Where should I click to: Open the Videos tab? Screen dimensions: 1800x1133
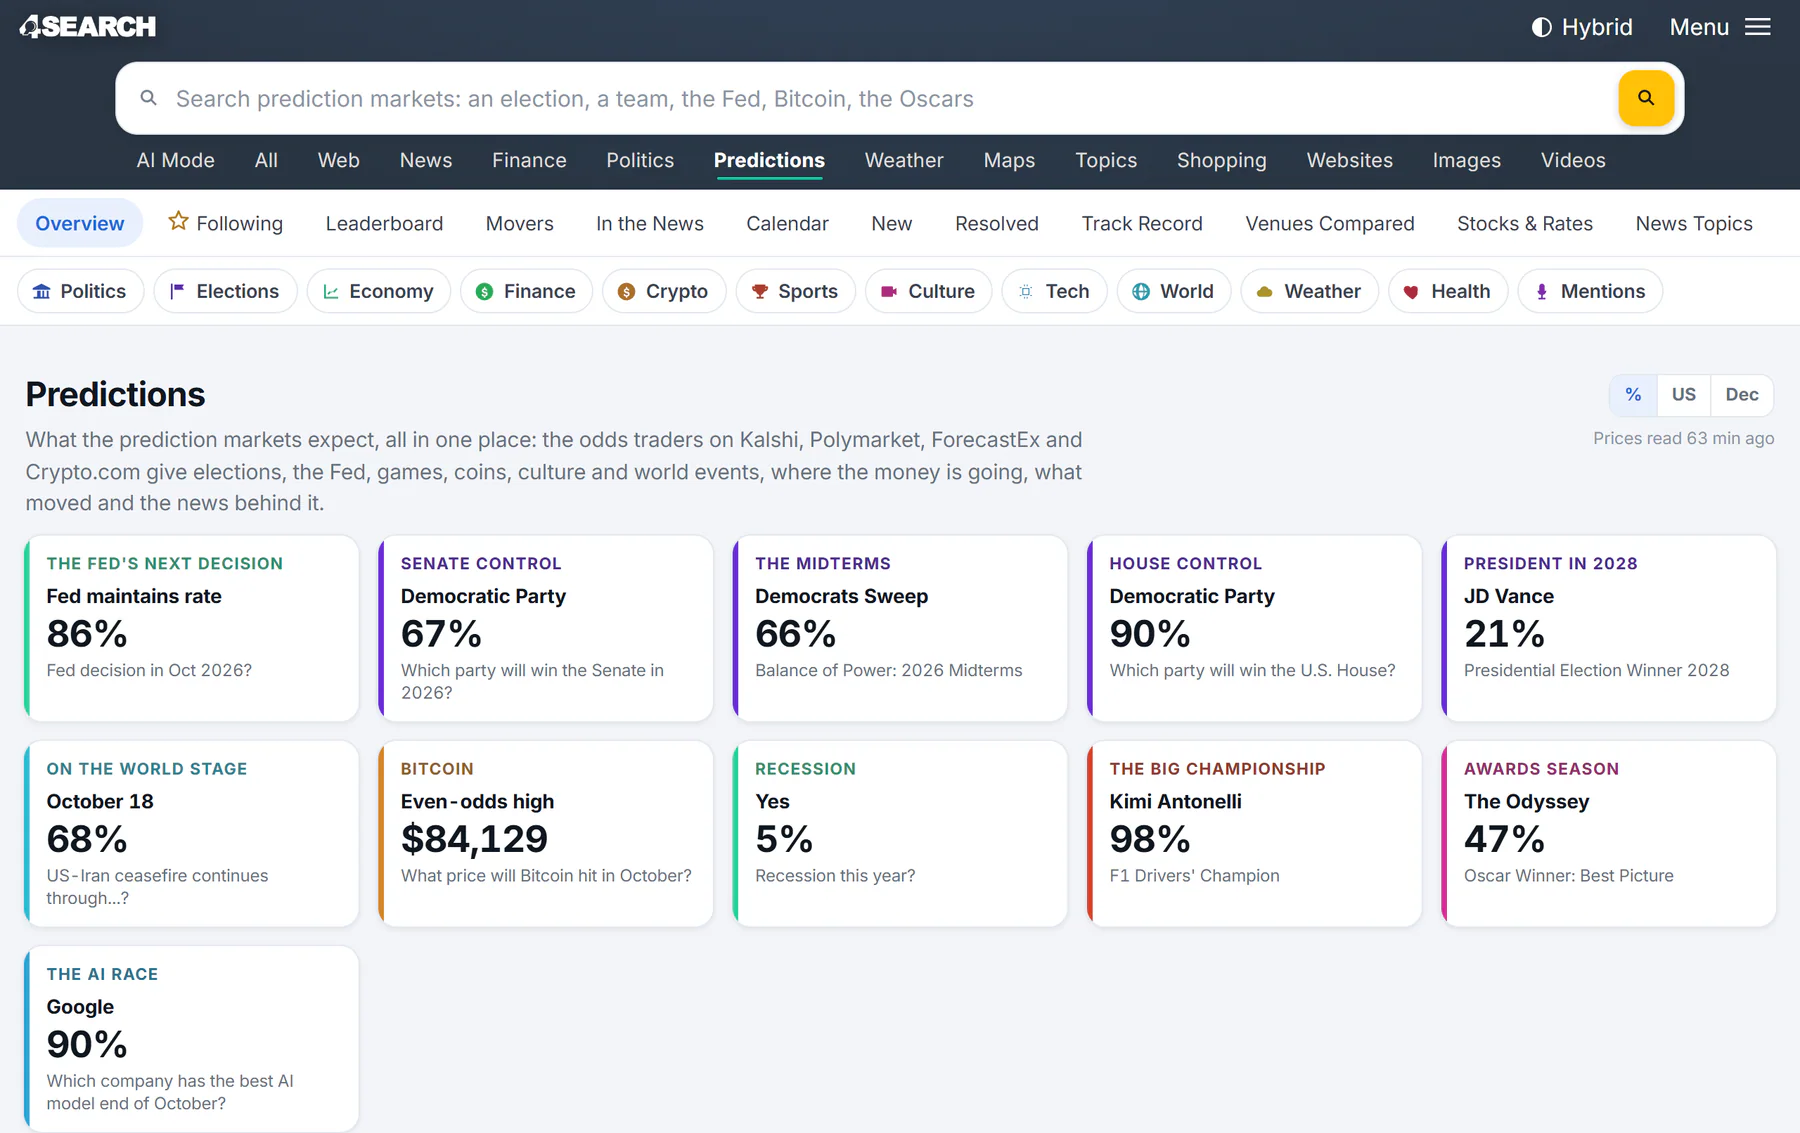click(x=1573, y=160)
